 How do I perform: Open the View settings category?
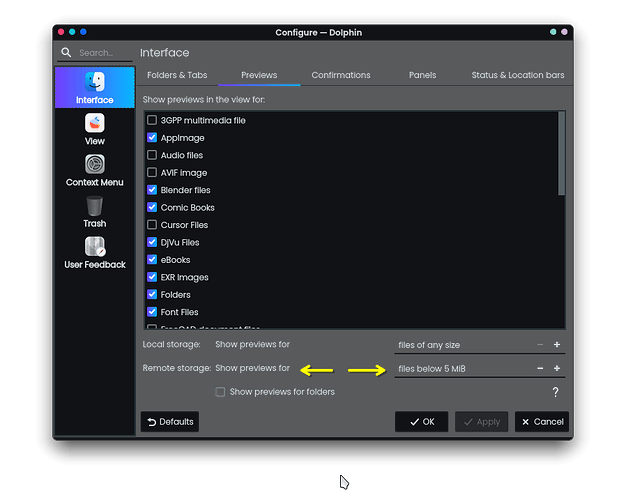click(x=95, y=129)
